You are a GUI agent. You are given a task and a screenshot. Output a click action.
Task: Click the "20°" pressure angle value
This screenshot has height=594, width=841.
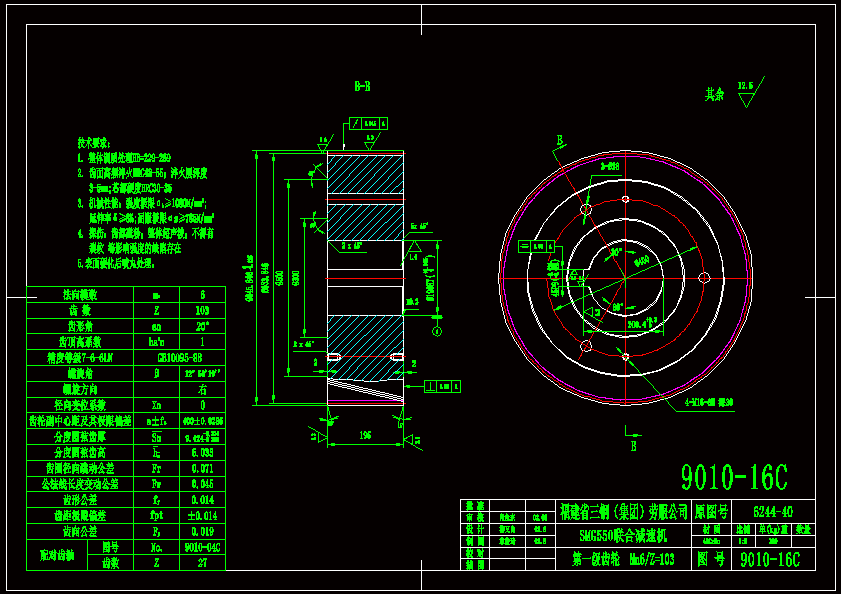coord(202,326)
